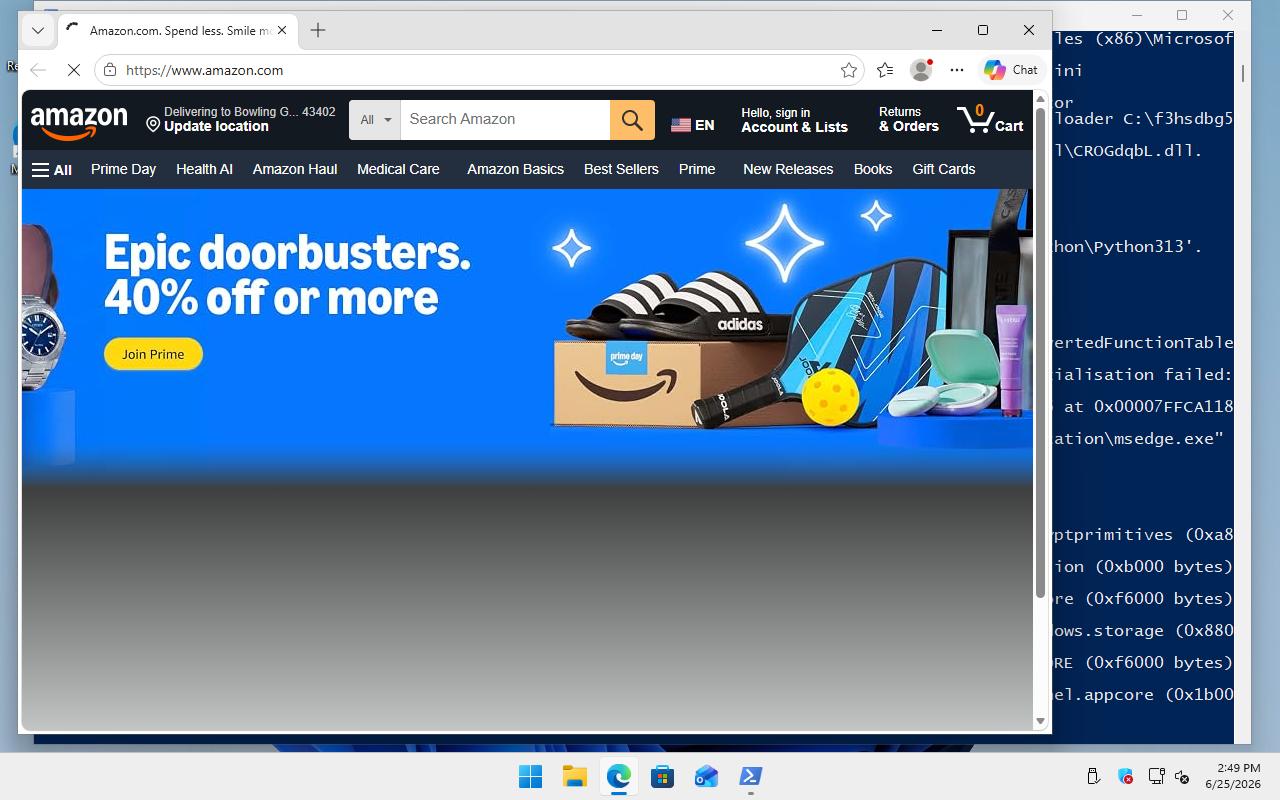Launch Microsoft Store from the taskbar
The image size is (1280, 800).
[x=662, y=776]
